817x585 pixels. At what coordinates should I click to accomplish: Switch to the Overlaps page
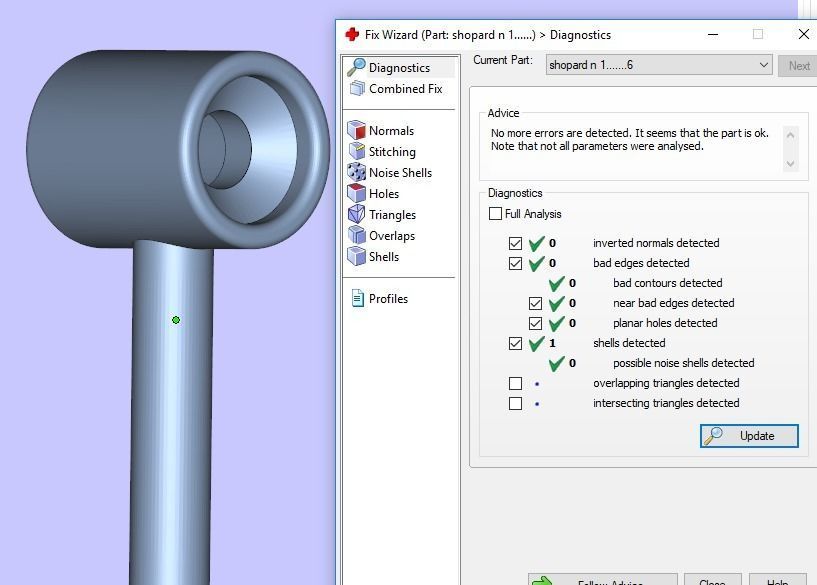[x=392, y=235]
